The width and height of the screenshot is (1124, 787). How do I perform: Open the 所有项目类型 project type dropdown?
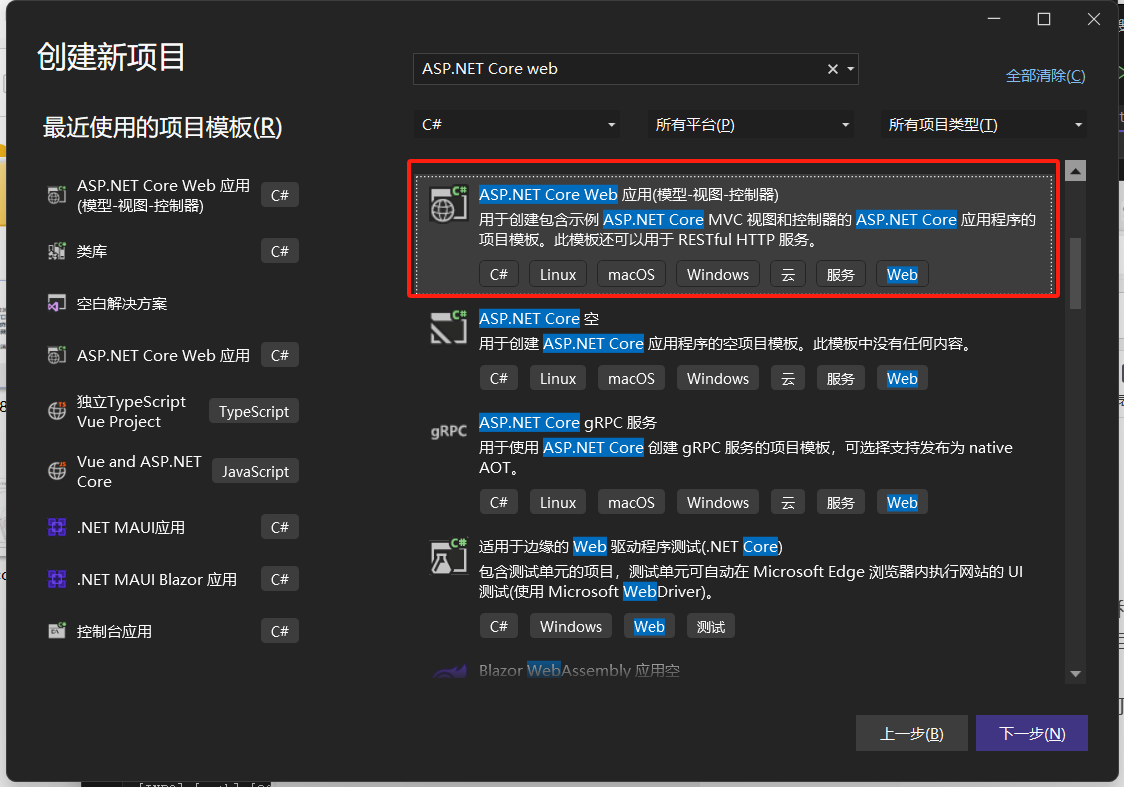pyautogui.click(x=984, y=125)
